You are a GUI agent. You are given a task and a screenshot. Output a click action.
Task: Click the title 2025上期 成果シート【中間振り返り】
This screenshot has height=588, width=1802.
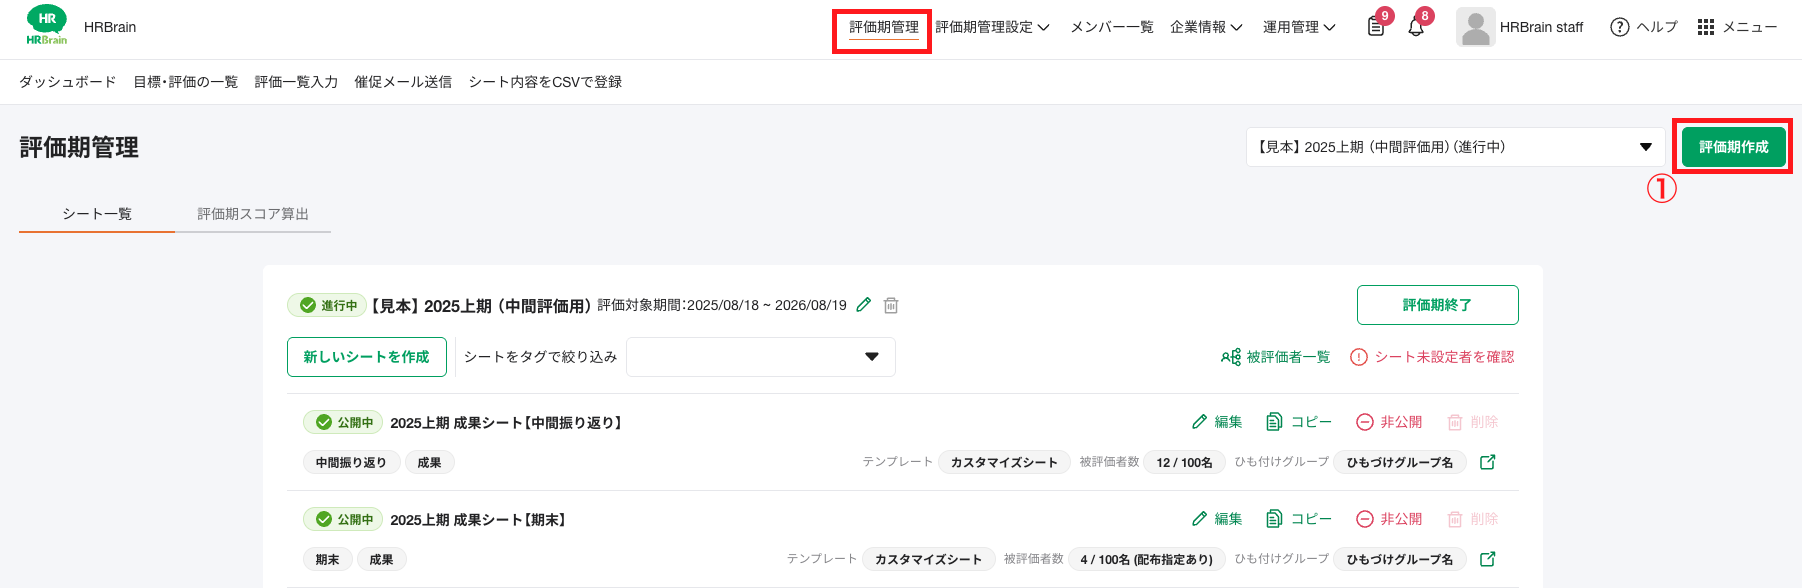(507, 422)
